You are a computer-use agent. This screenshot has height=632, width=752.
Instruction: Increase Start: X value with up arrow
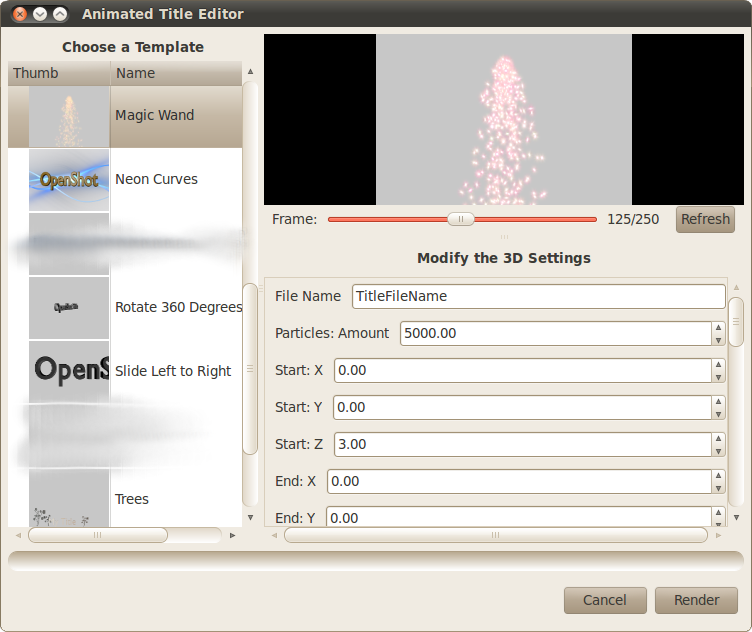click(x=718, y=364)
